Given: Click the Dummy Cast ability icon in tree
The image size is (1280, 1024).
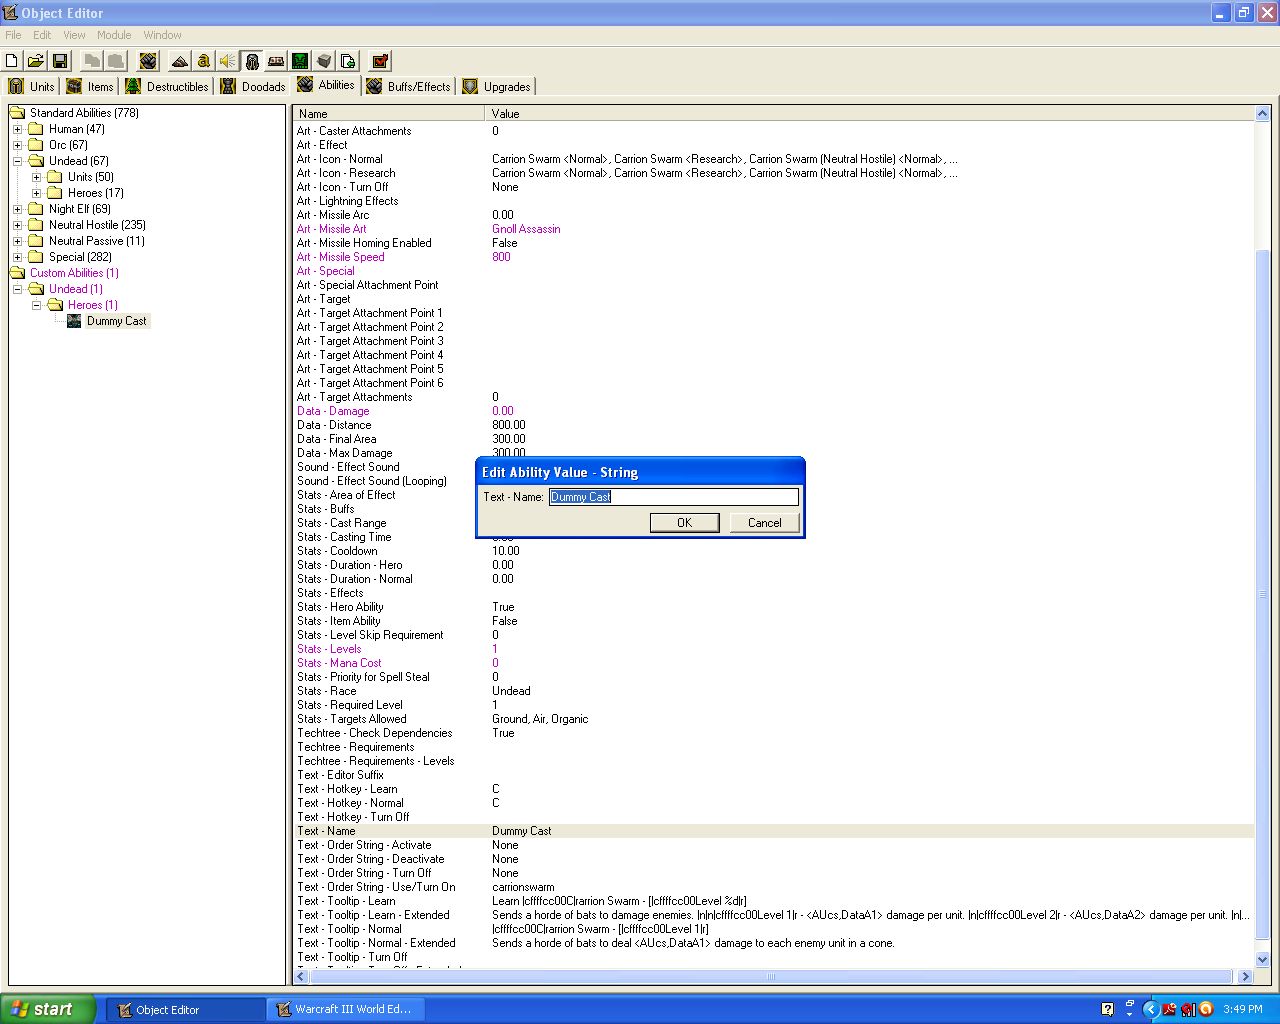Looking at the screenshot, I should 74,321.
